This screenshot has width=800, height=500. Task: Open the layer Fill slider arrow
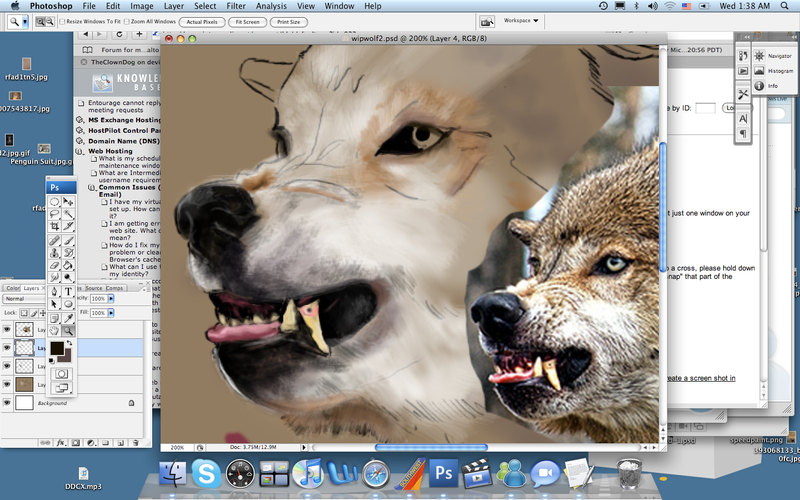click(x=111, y=313)
